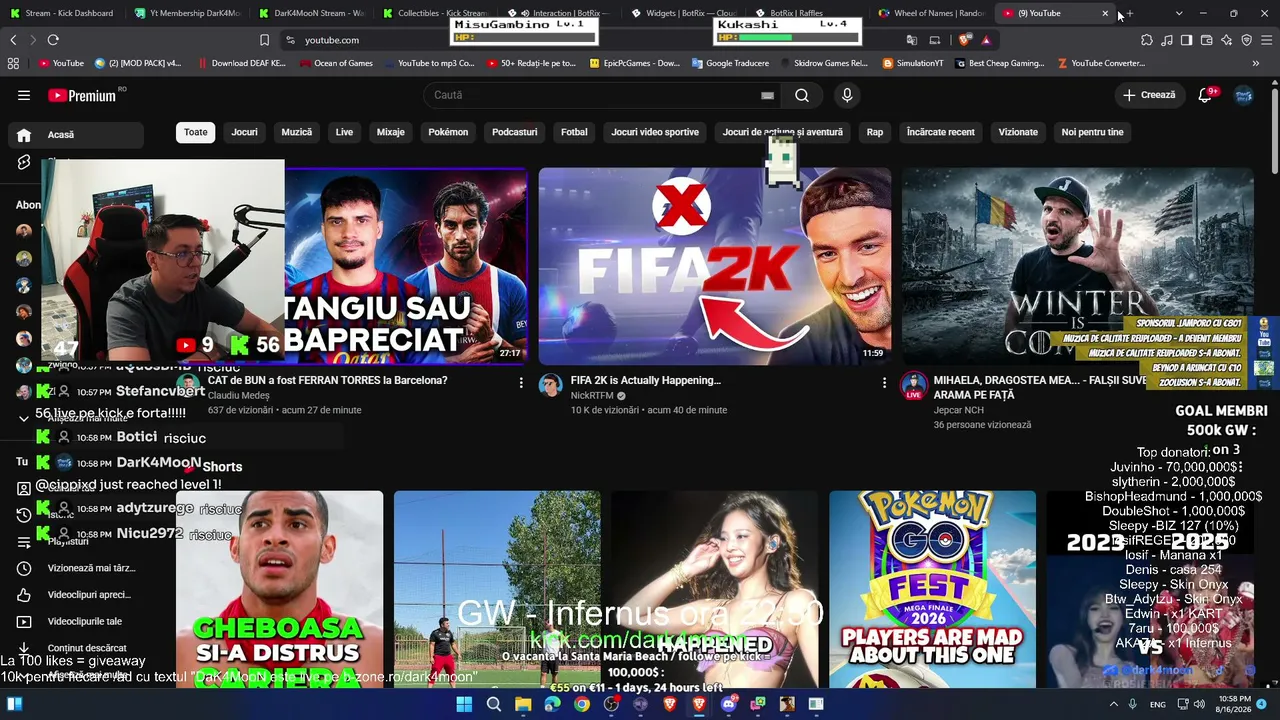Viewport: 1280px width, 720px height.
Task: Open the Ocean of Games bookmark
Action: click(336, 63)
